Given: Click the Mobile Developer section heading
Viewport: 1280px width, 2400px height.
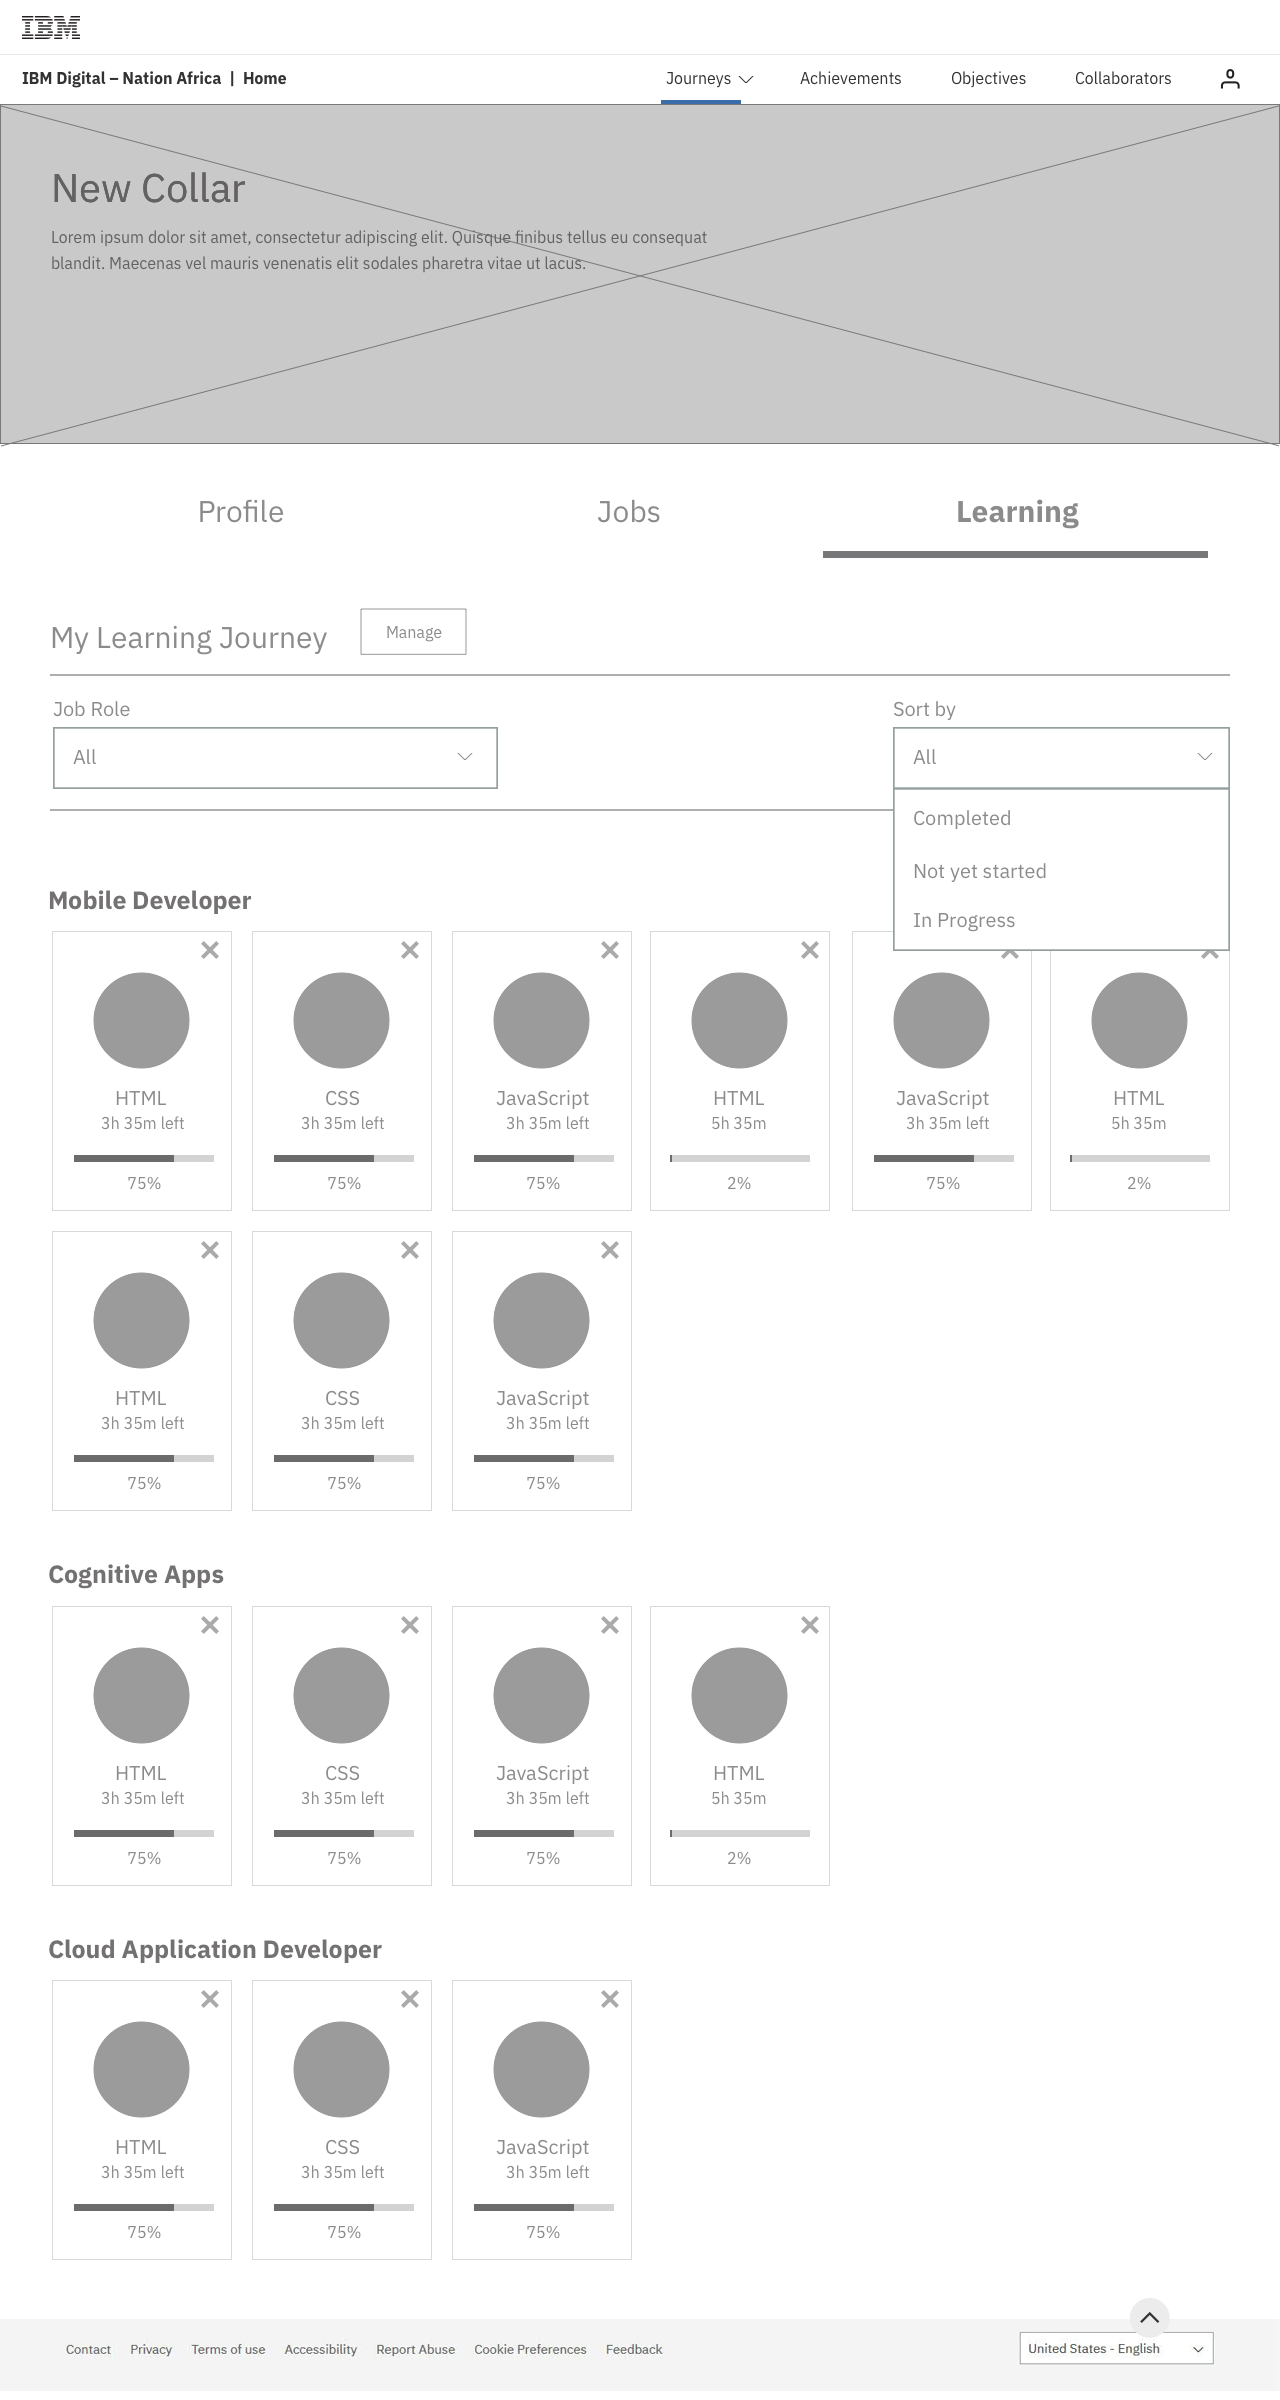Looking at the screenshot, I should [150, 900].
